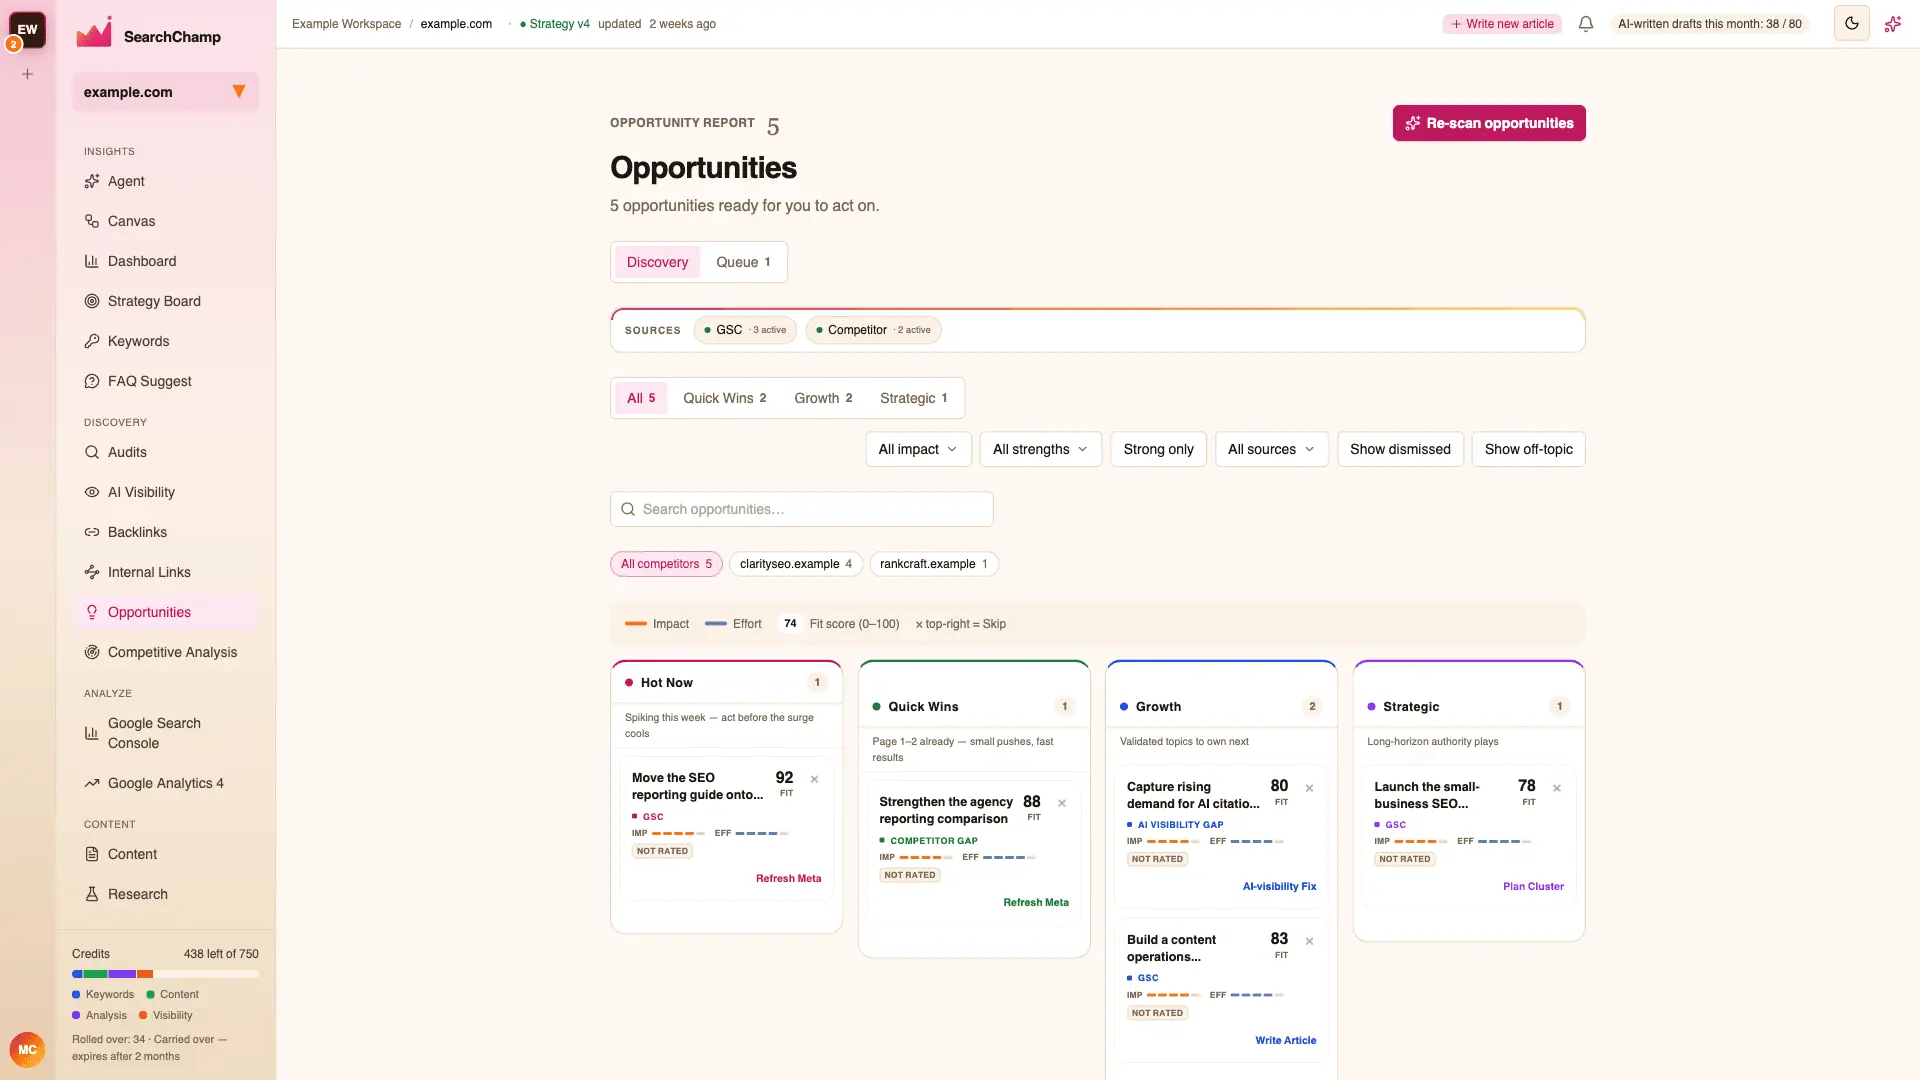Toggle the GSC source chip
The height and width of the screenshot is (1080, 1920).
point(745,330)
